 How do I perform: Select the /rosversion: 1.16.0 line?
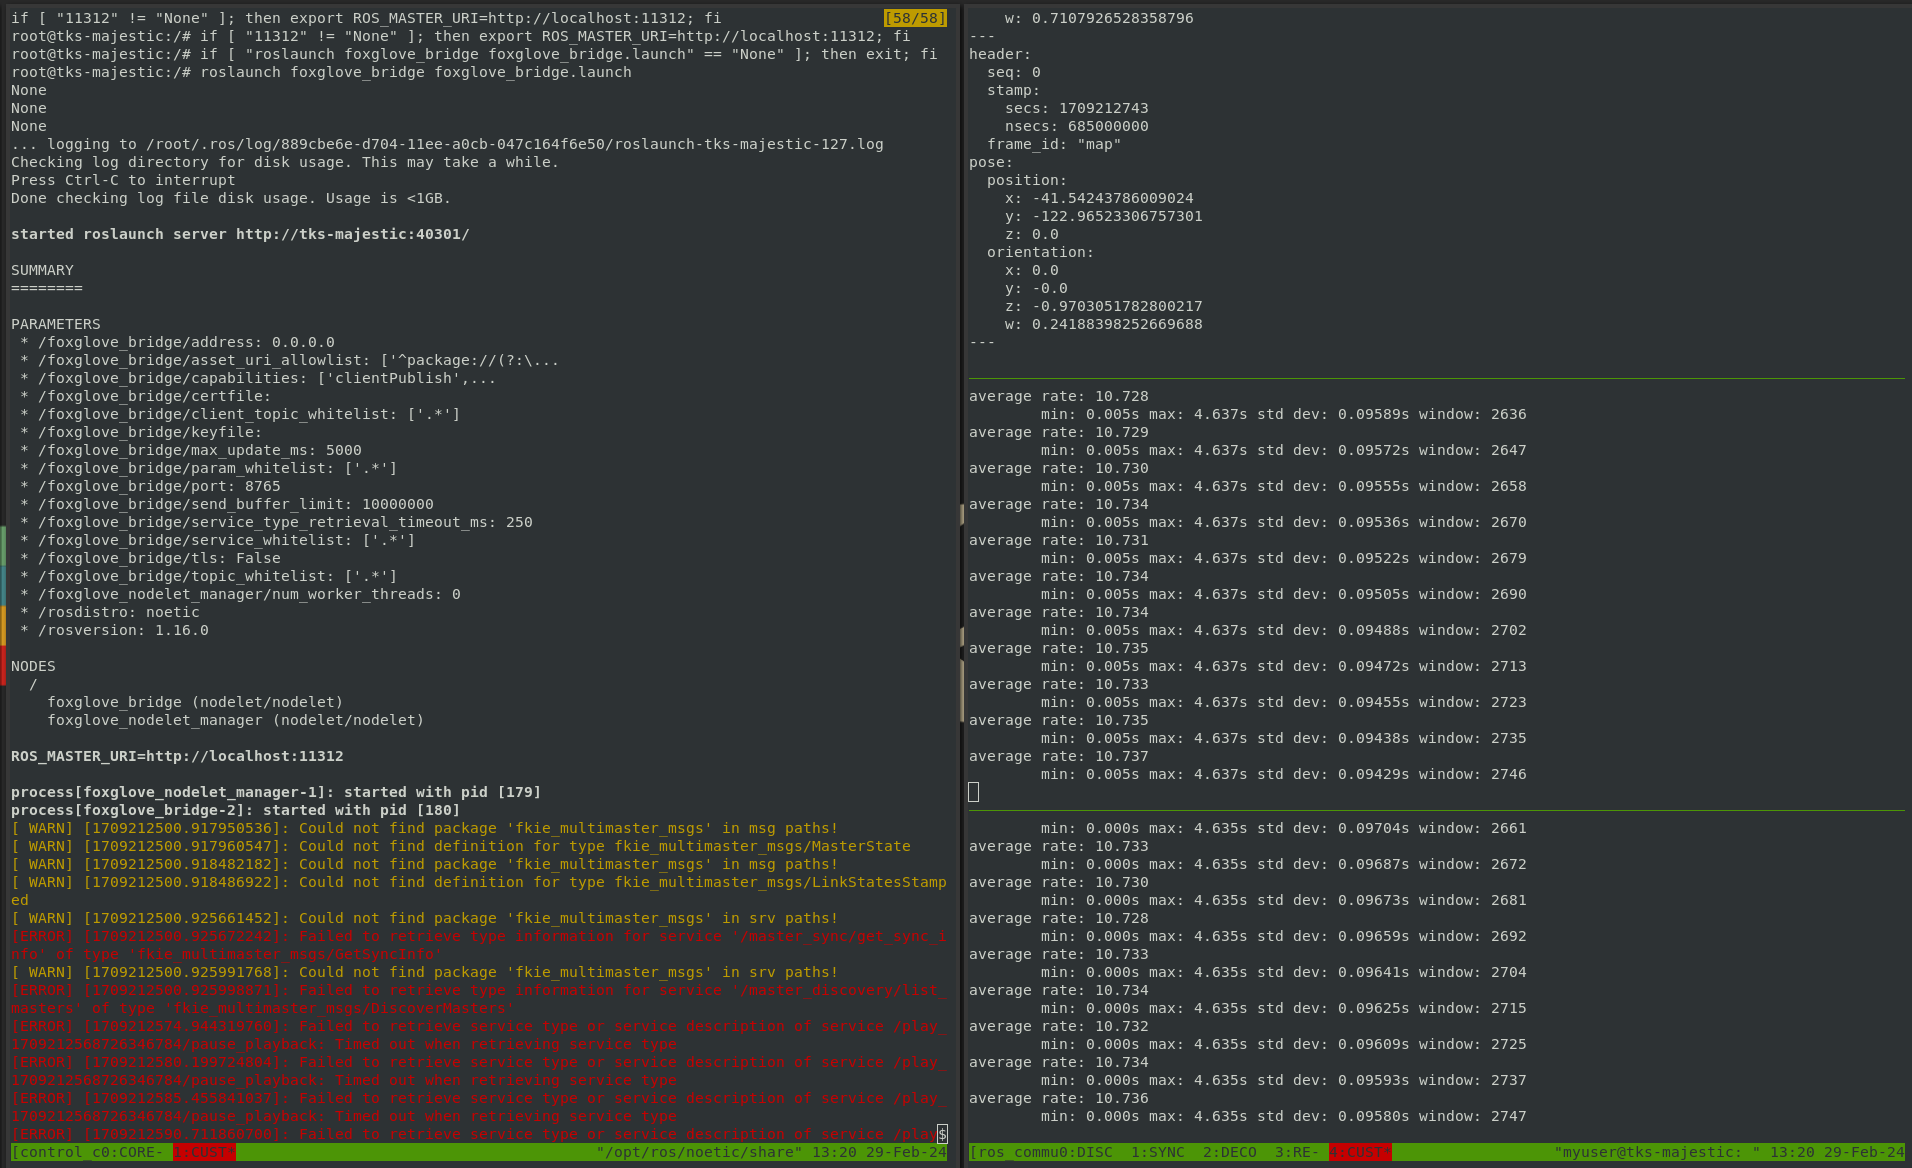[114, 630]
